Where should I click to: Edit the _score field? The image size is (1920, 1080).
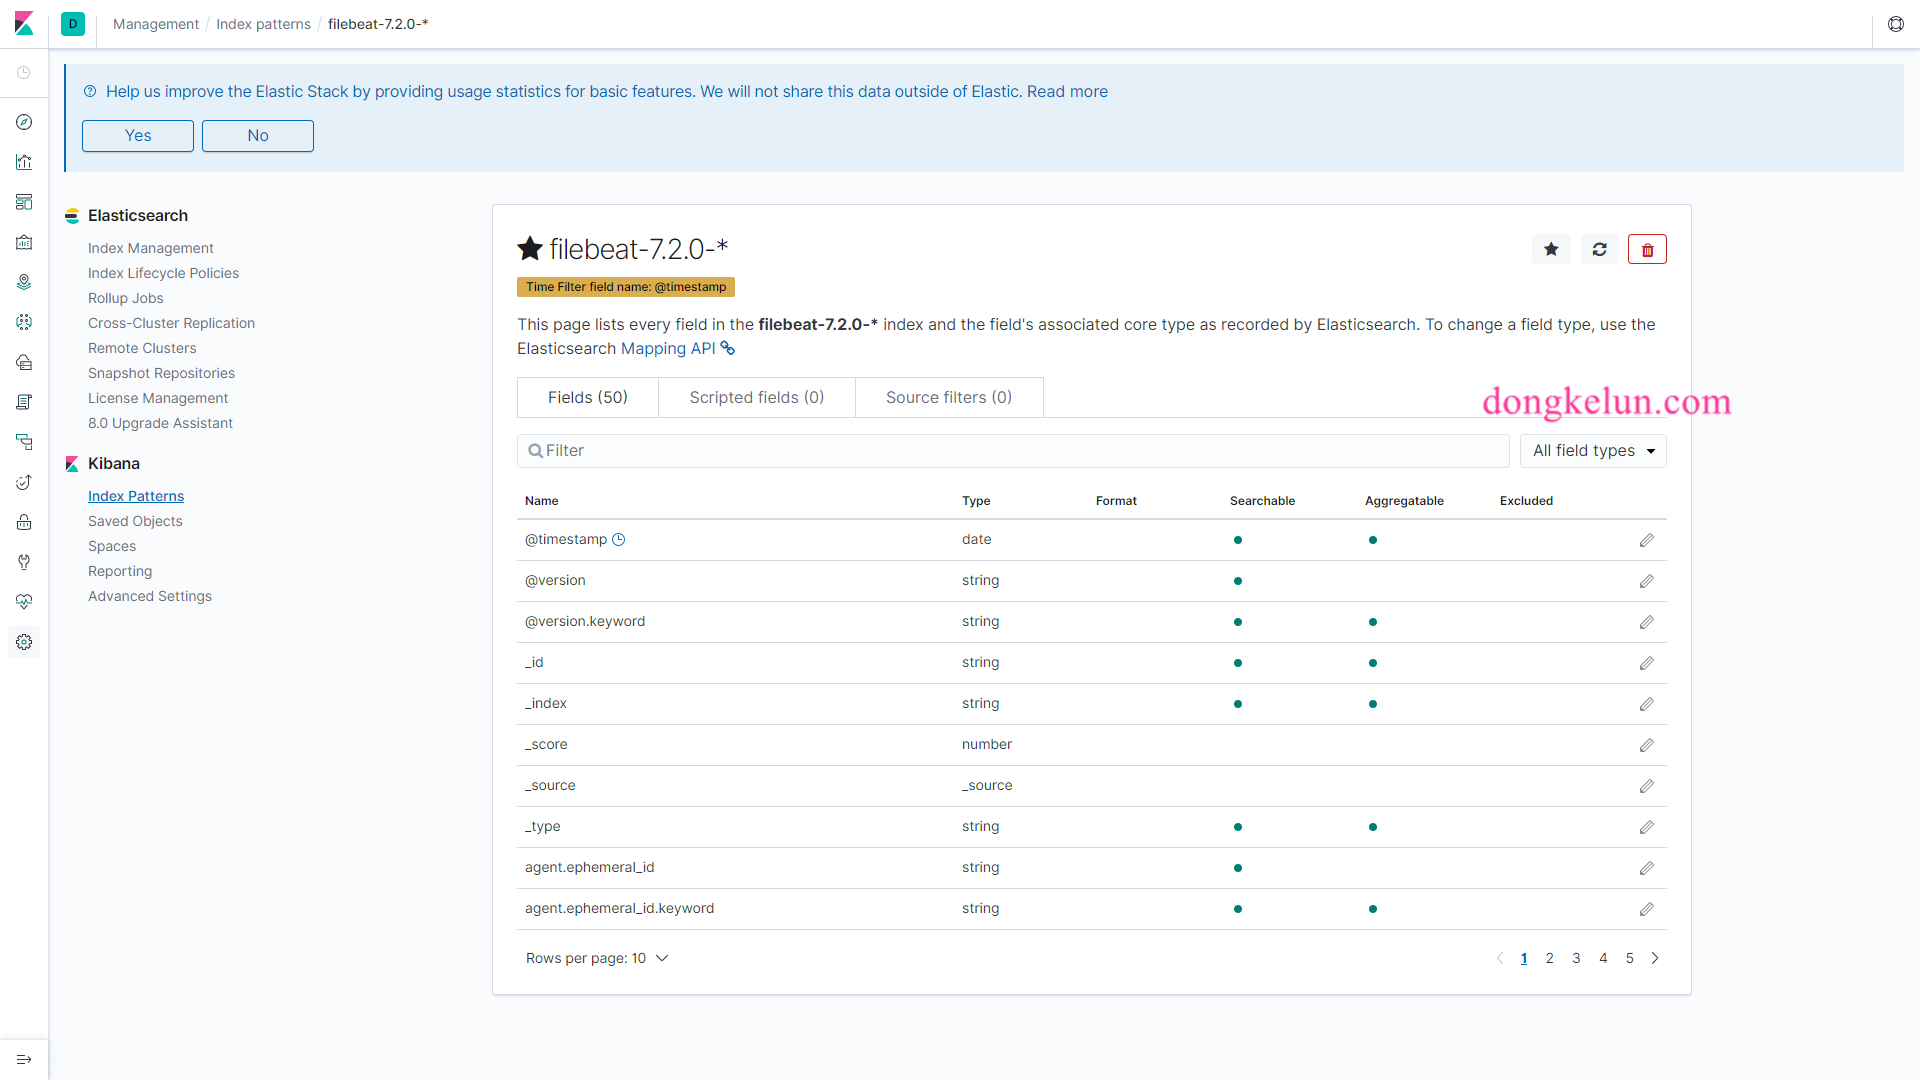click(x=1647, y=745)
